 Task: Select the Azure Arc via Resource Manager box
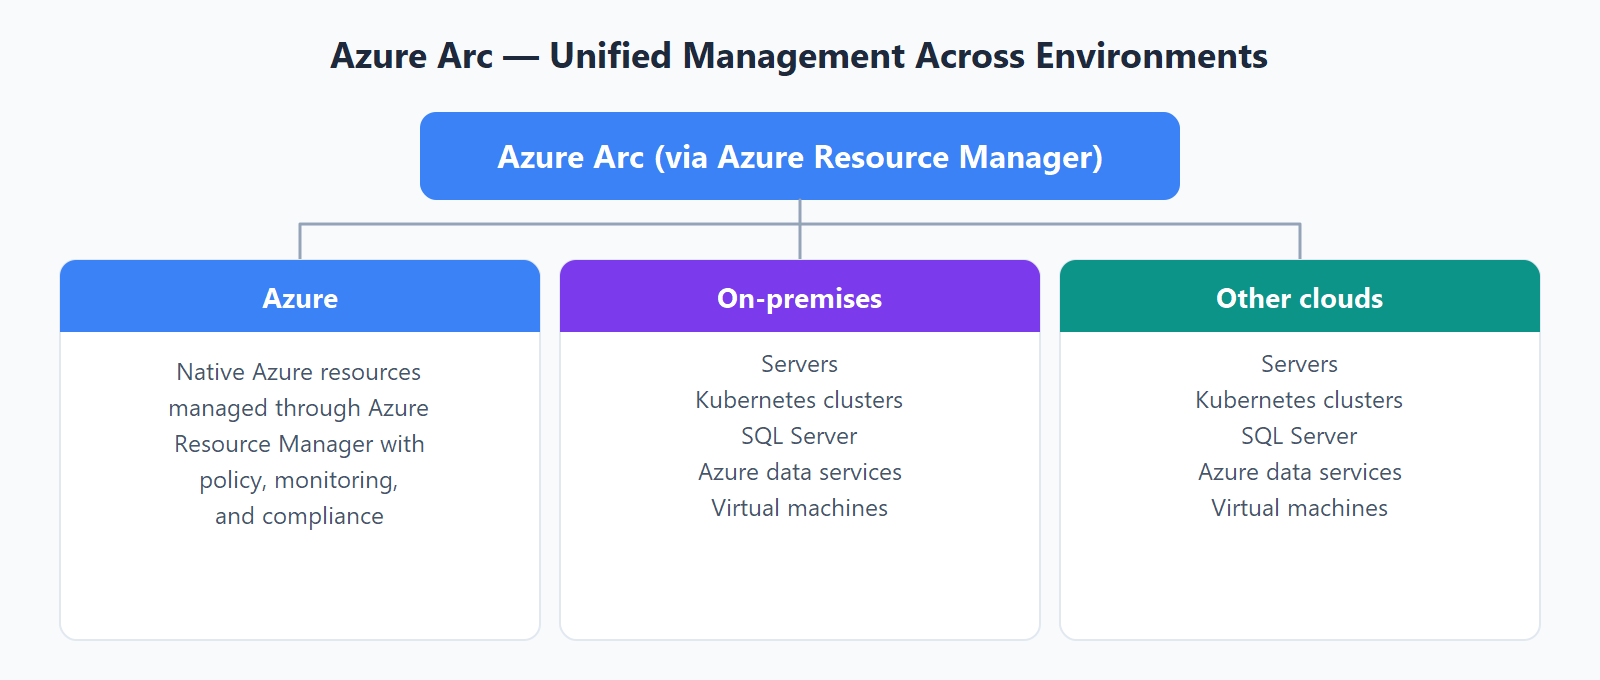coord(800,156)
